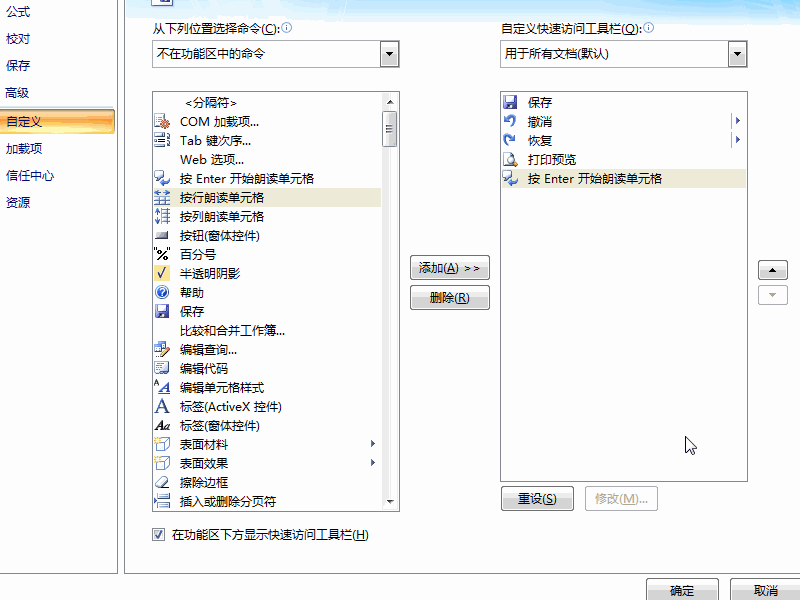The width and height of the screenshot is (800, 600).
Task: Click the 表面材料 icon
Action: pos(162,444)
